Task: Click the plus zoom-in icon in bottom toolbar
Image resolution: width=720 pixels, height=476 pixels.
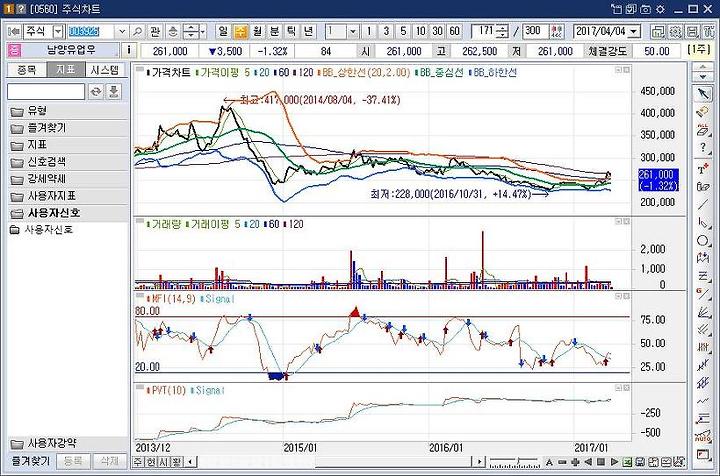Action: 575,462
